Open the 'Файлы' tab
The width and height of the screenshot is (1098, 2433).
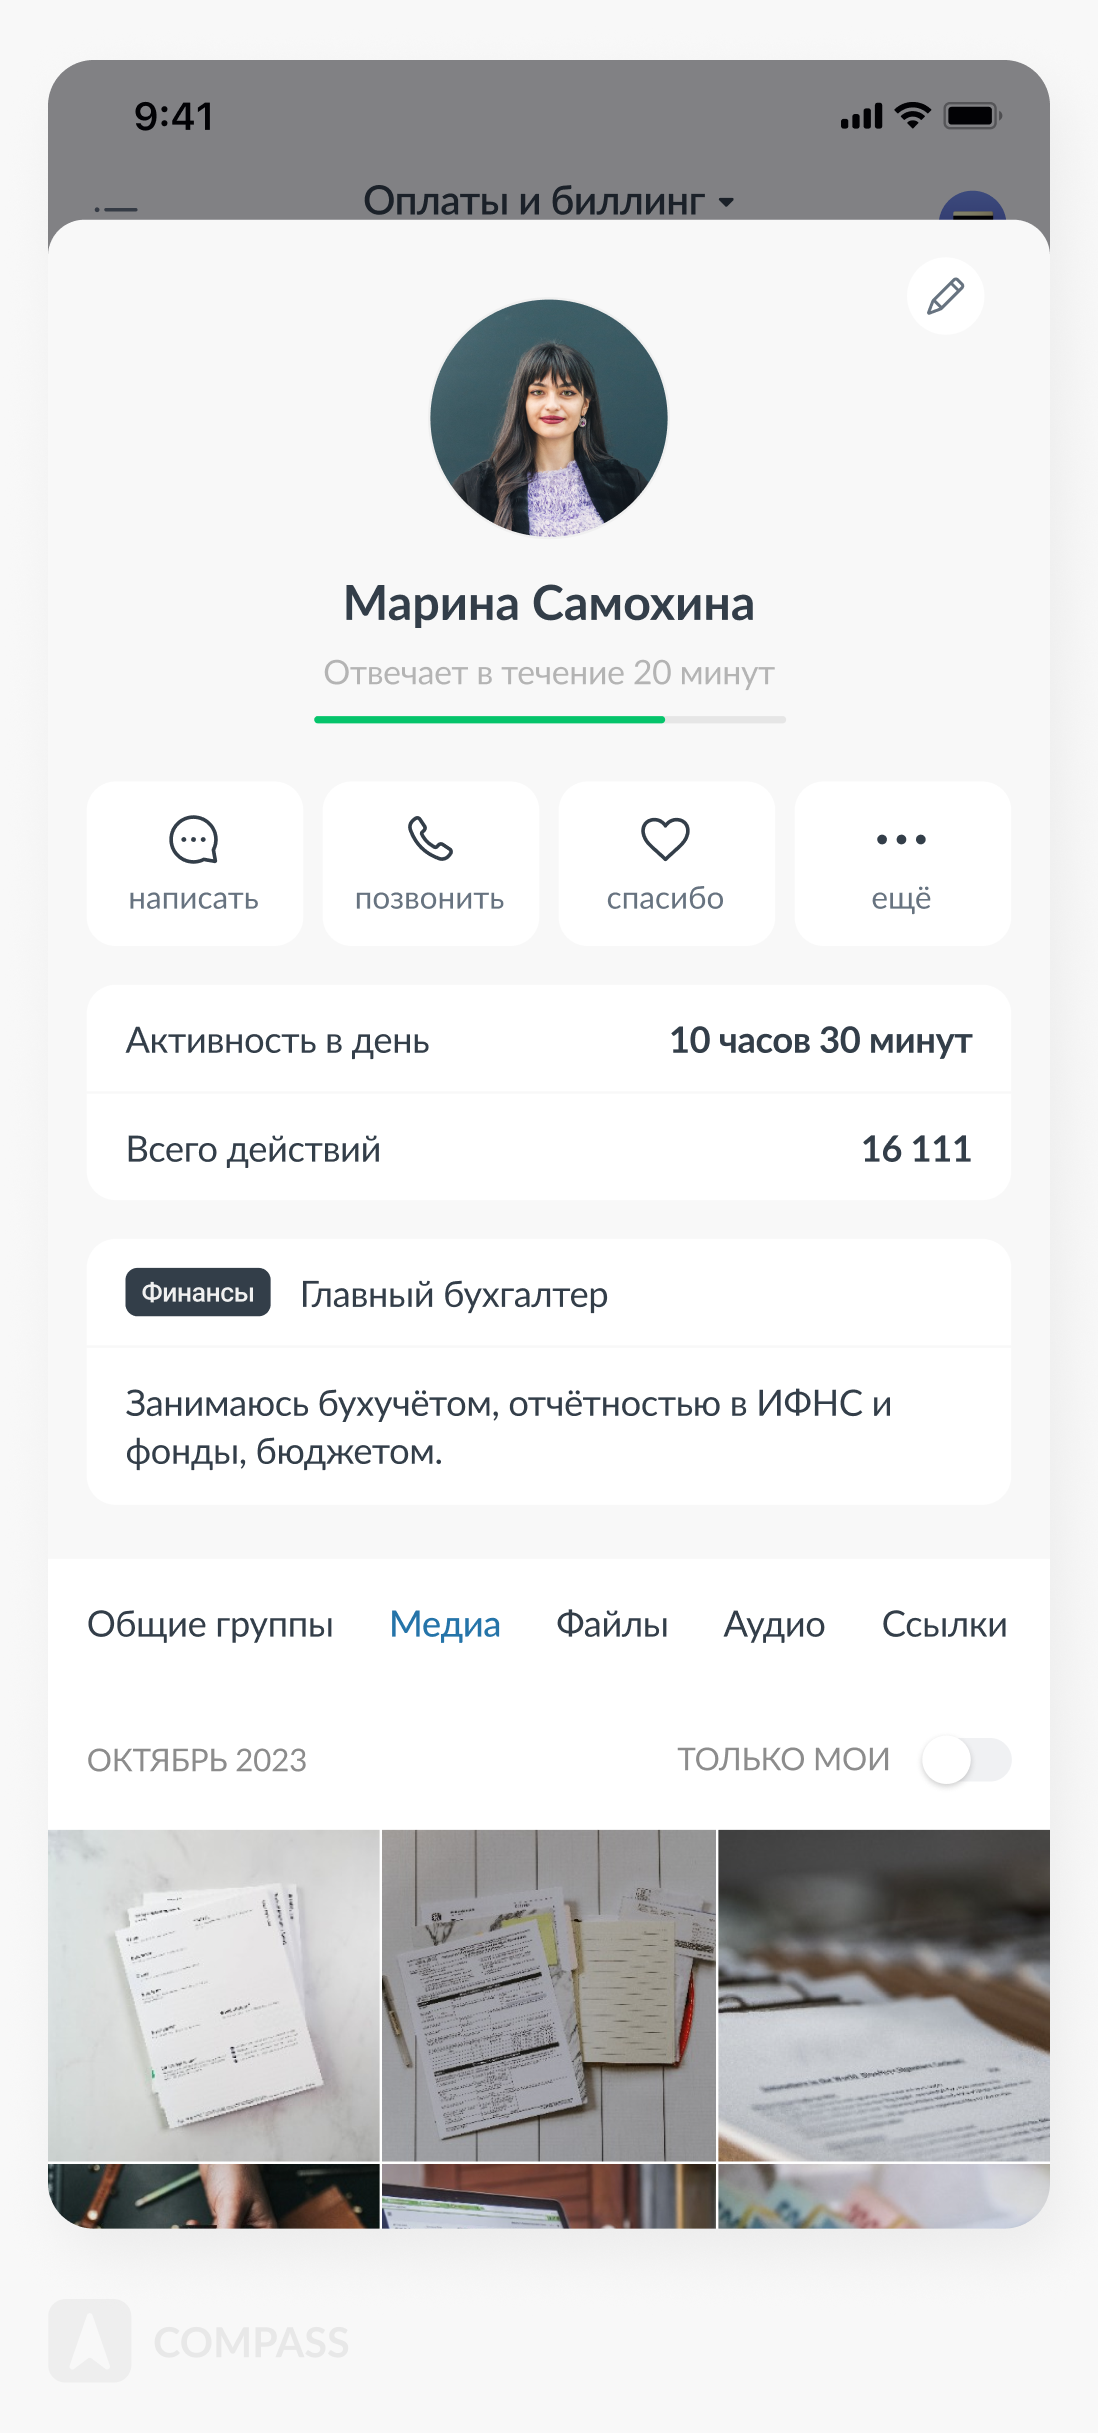(612, 1625)
